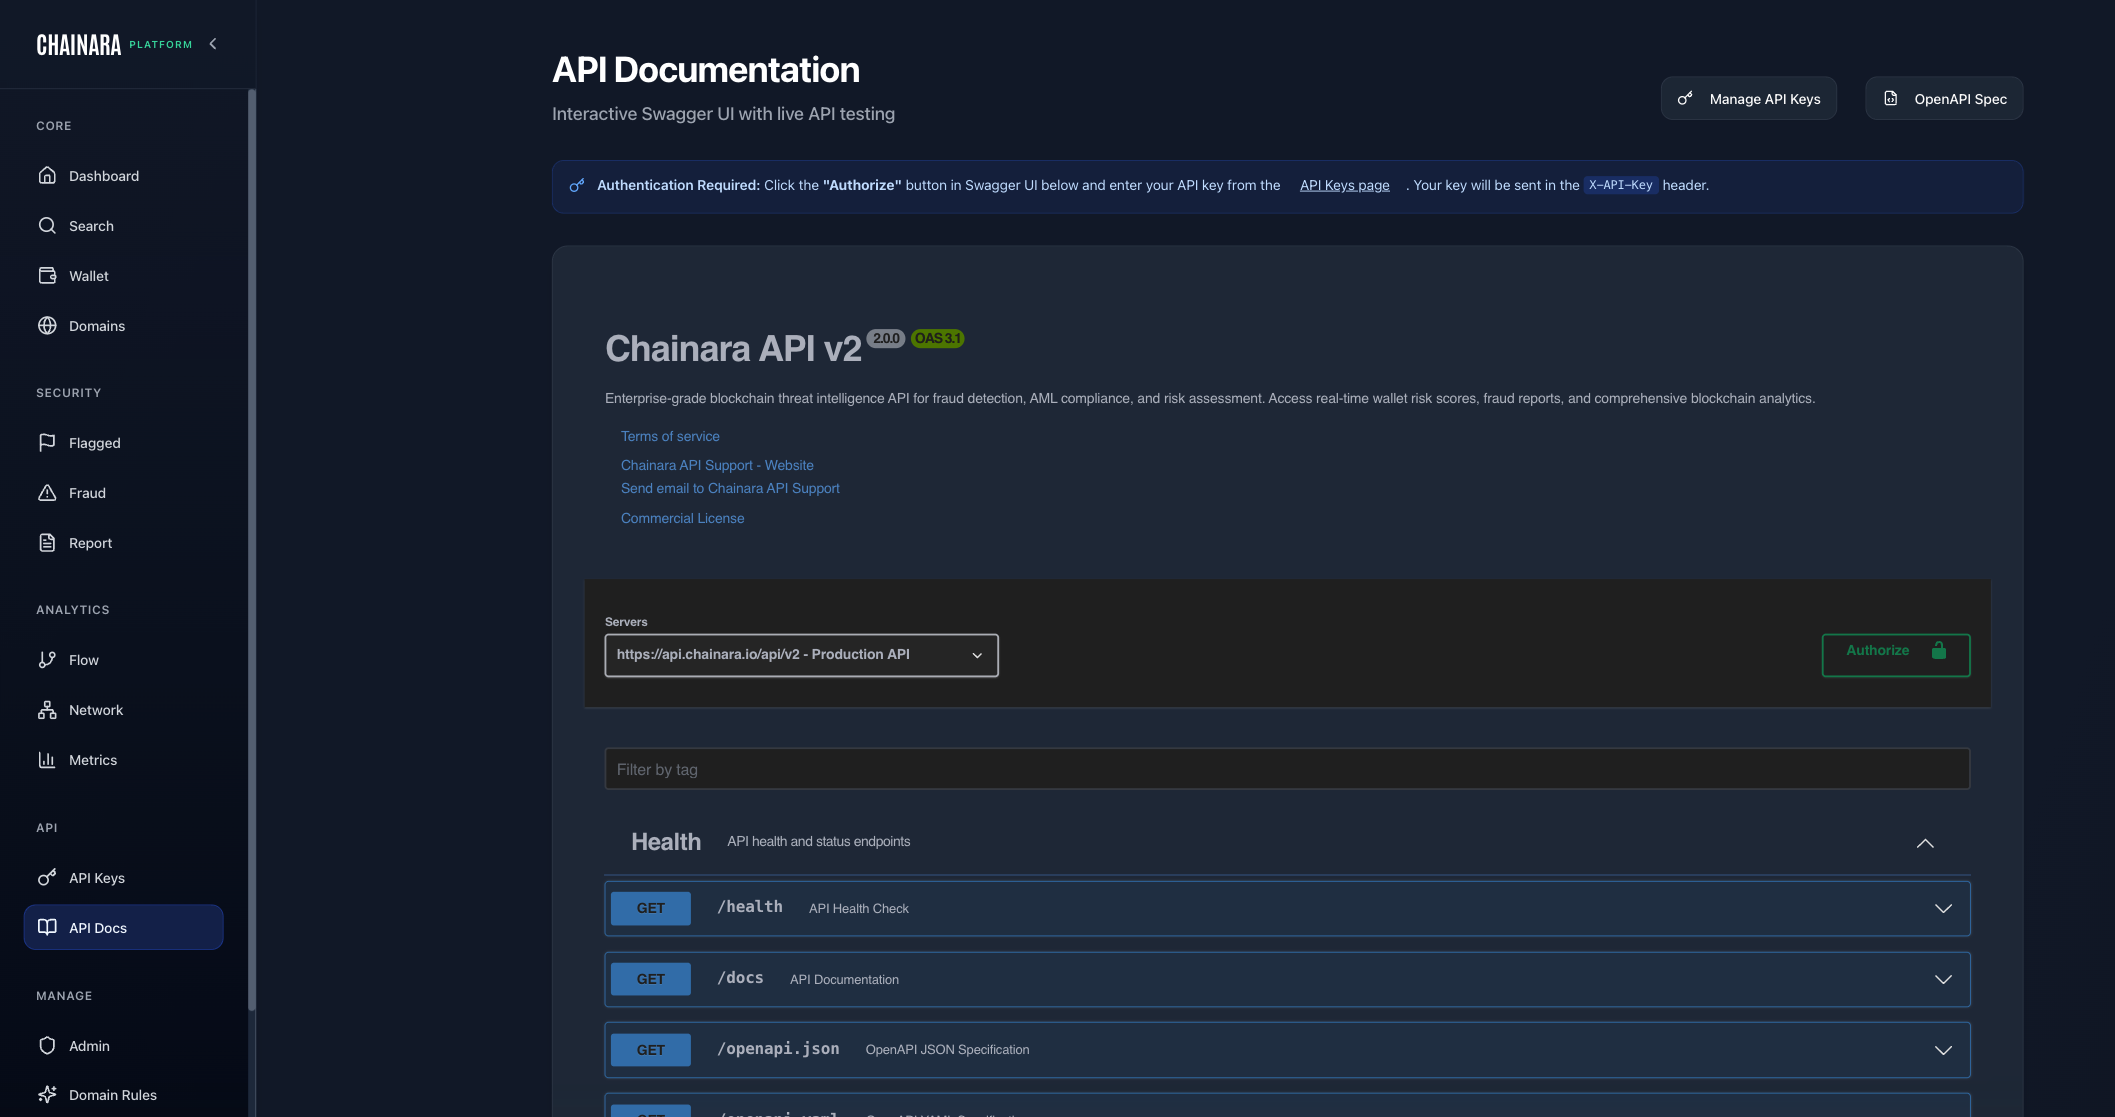Open the Flagged page
The image size is (2115, 1117).
click(123, 442)
